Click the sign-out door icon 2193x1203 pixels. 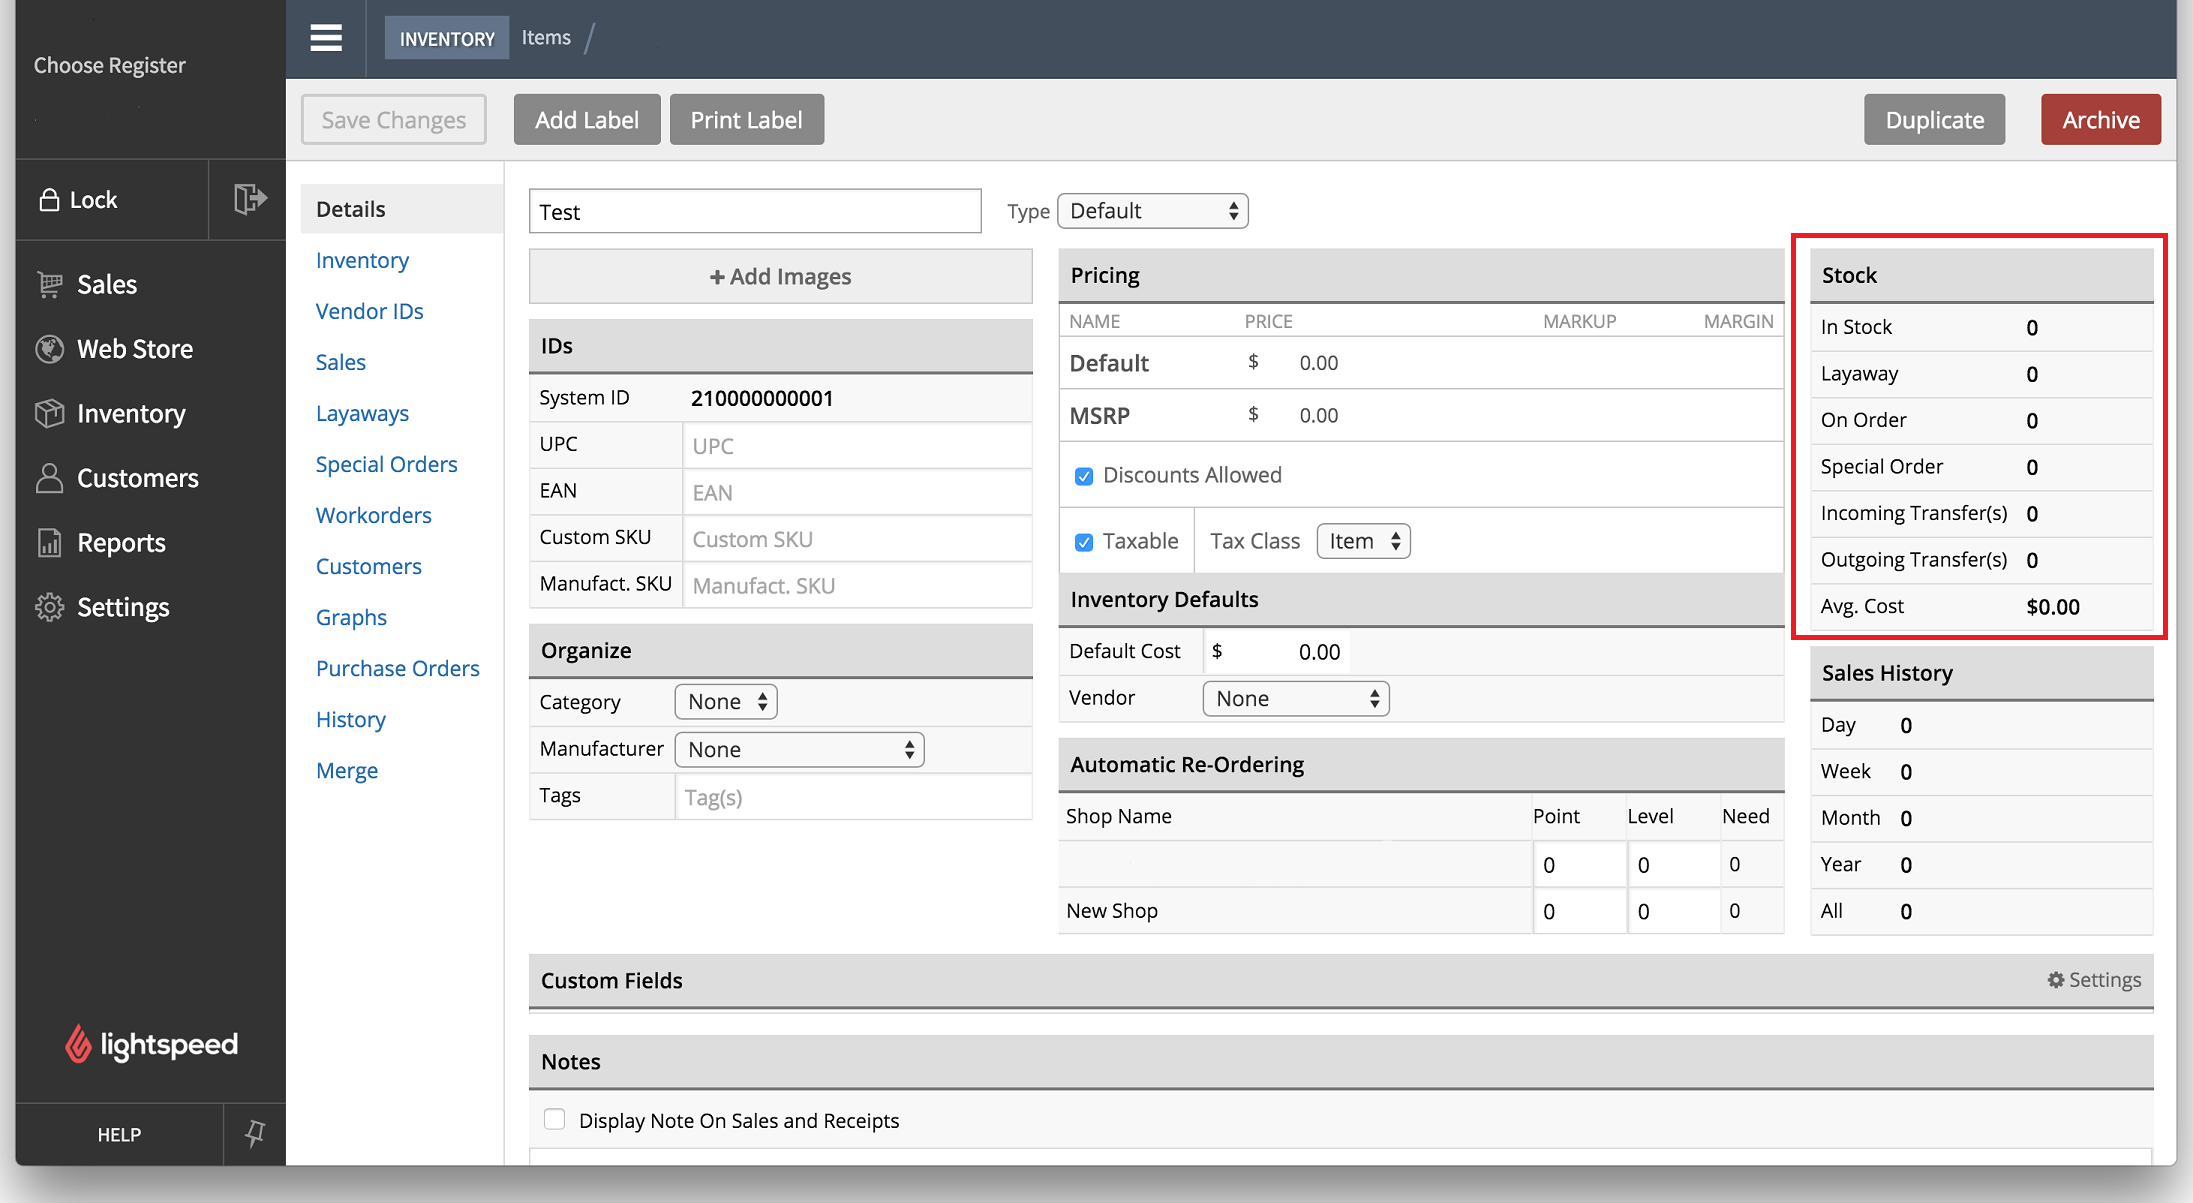(x=249, y=199)
